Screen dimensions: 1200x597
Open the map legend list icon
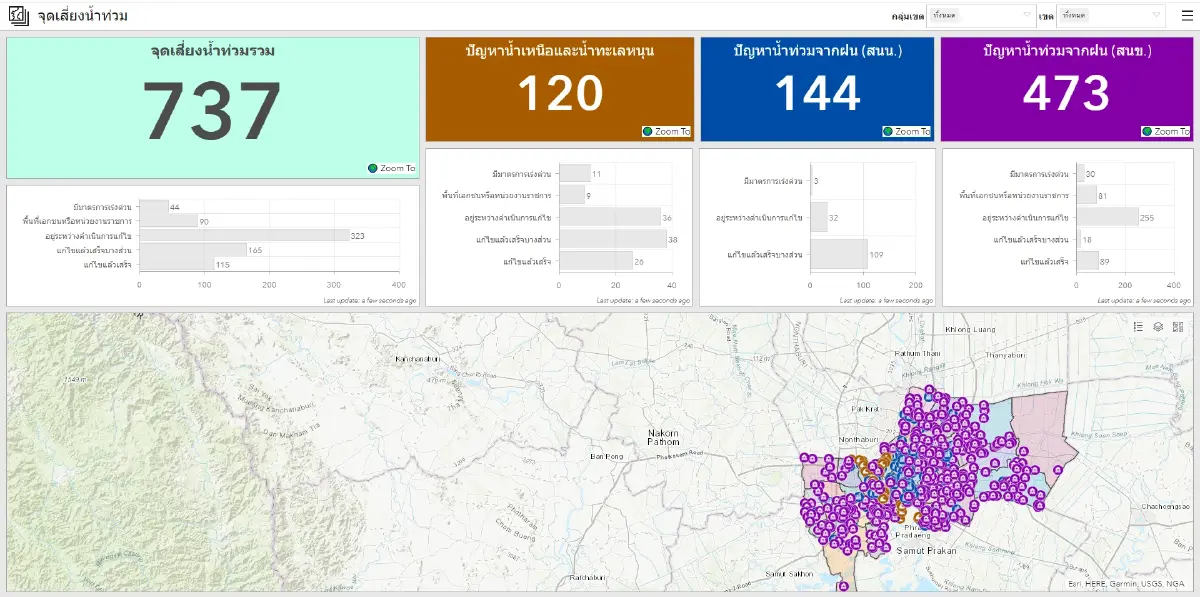click(1139, 327)
